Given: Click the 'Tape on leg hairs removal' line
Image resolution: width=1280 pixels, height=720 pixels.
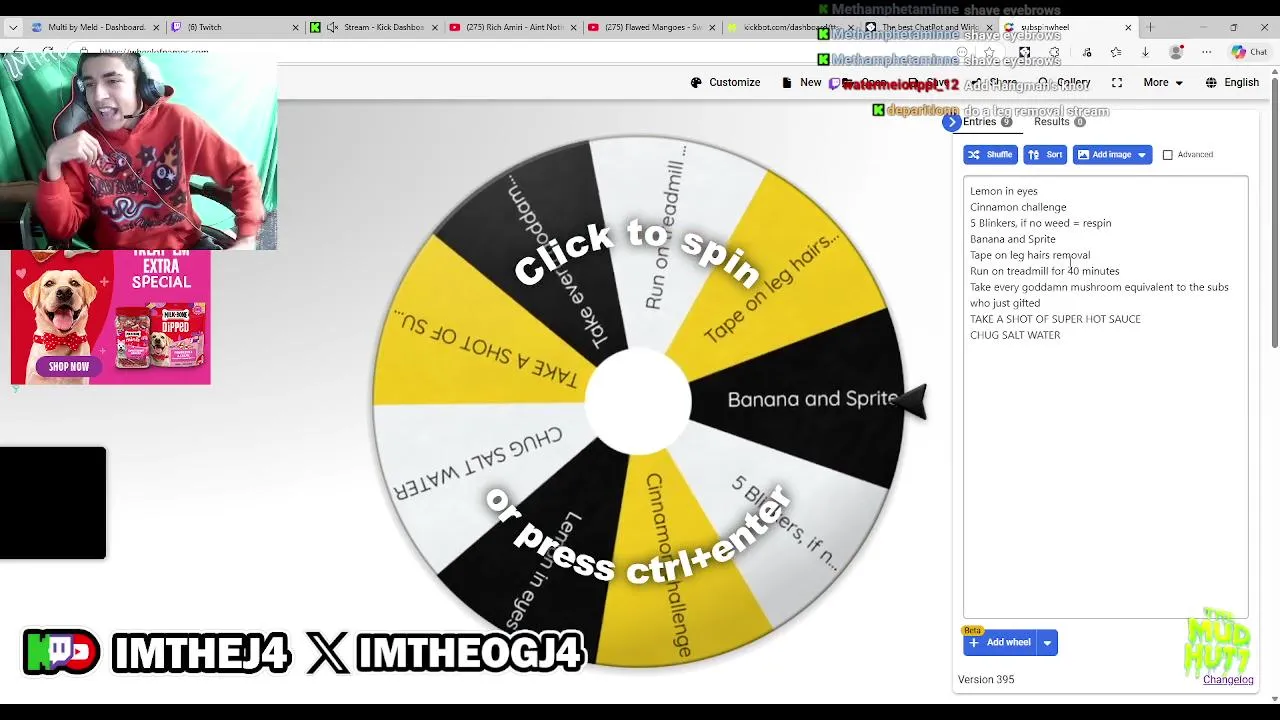Looking at the screenshot, I should pyautogui.click(x=1030, y=255).
